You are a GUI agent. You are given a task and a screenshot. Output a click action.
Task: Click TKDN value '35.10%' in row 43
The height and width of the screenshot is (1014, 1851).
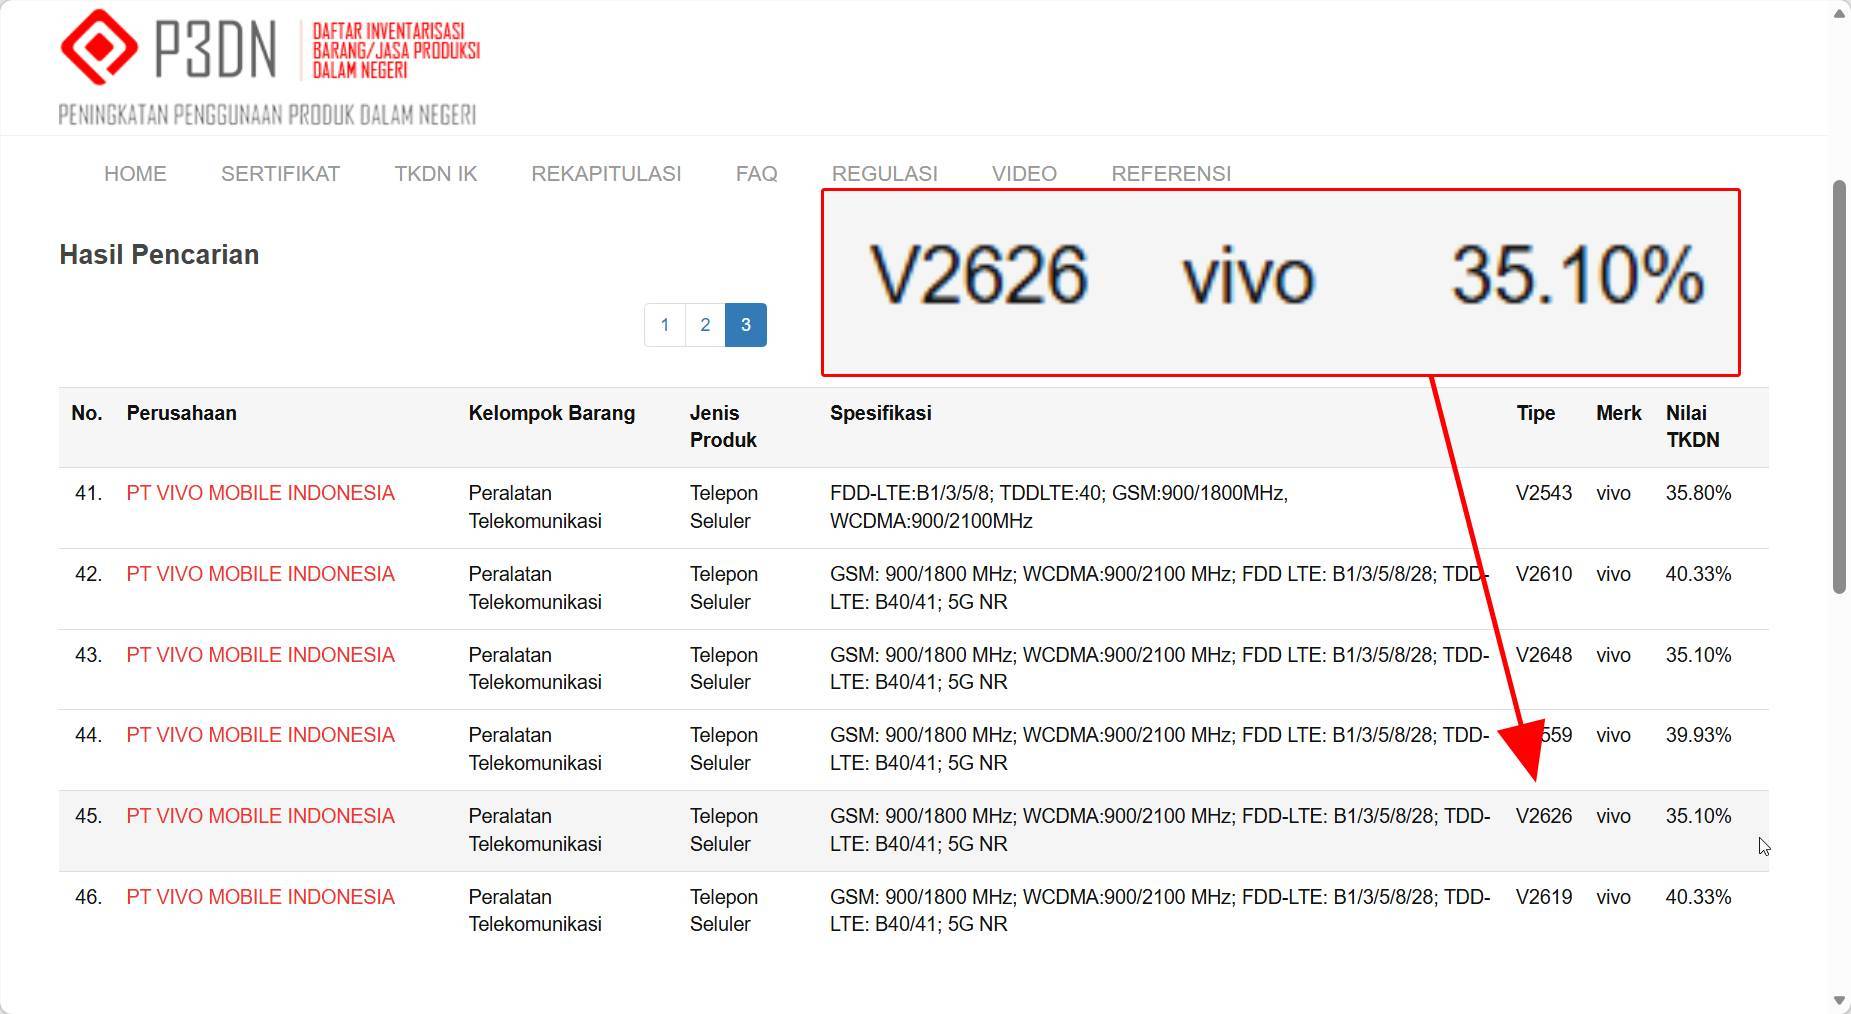(x=1698, y=655)
